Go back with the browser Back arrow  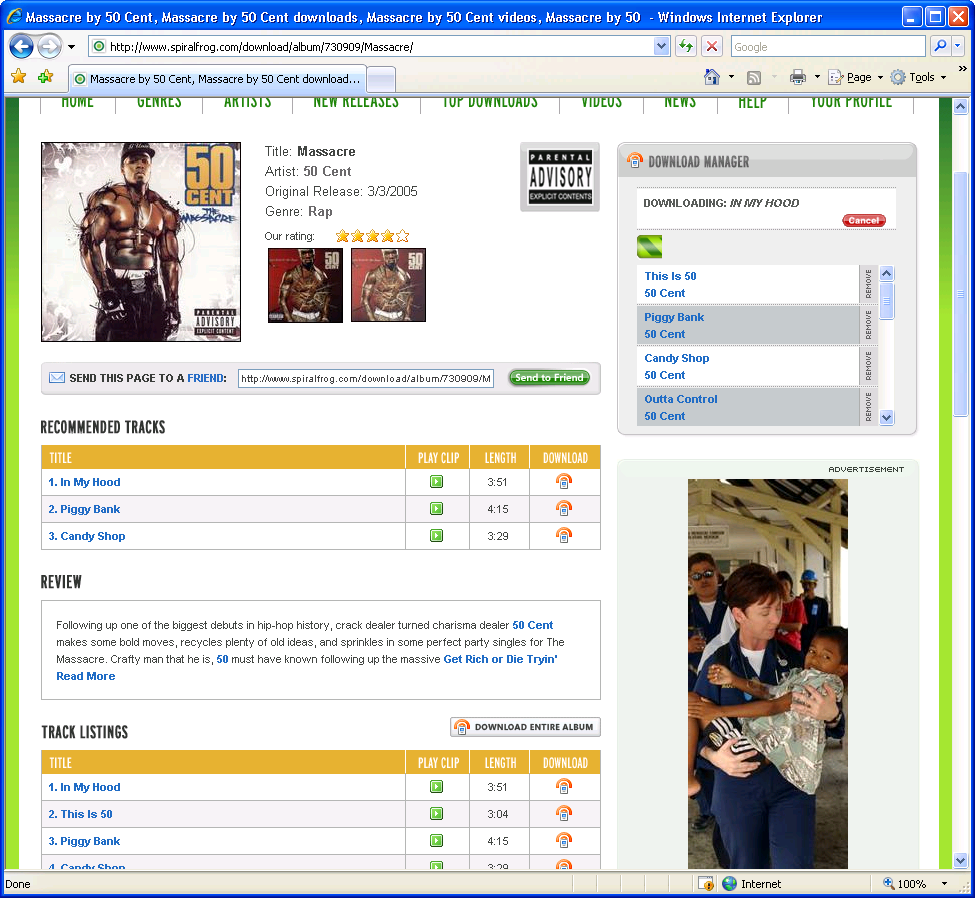21,47
